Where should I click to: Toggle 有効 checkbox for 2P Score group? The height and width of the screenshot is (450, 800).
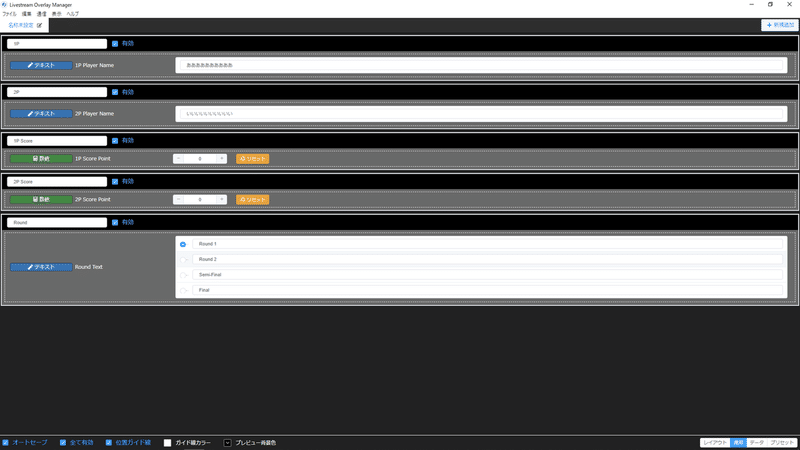[115, 182]
